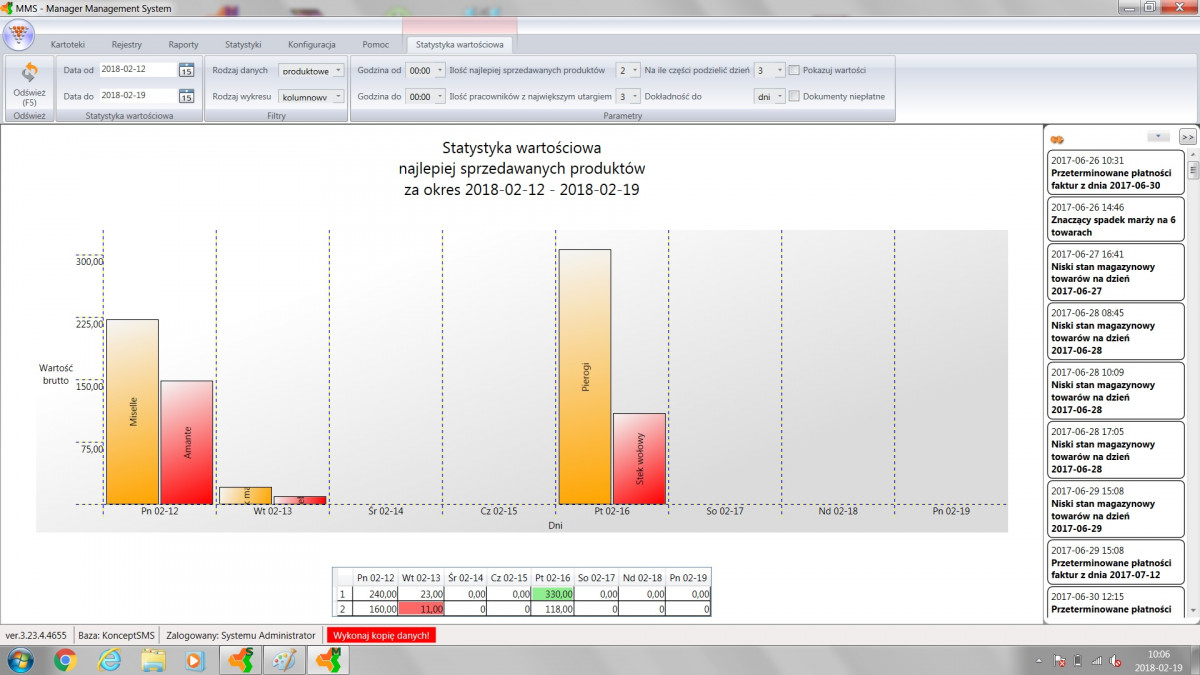Click the orange Pierogi bar in chart
The height and width of the screenshot is (675, 1200).
pyautogui.click(x=584, y=362)
